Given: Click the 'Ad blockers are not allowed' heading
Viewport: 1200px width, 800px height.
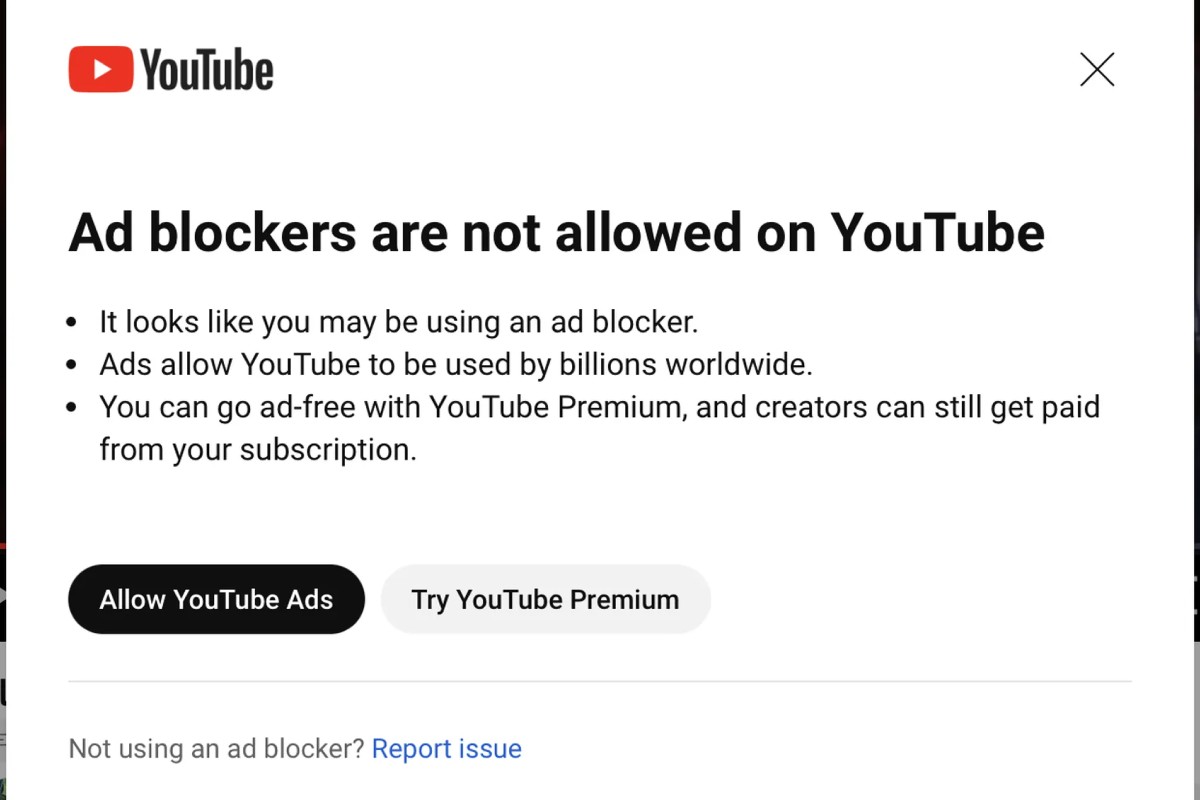Looking at the screenshot, I should tap(556, 232).
